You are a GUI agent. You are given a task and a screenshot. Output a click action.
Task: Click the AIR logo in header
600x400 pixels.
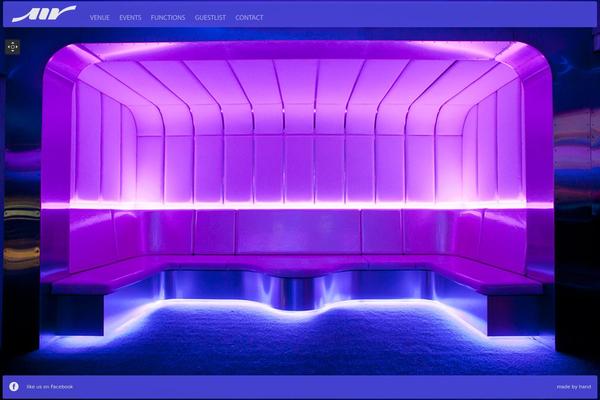[44, 14]
